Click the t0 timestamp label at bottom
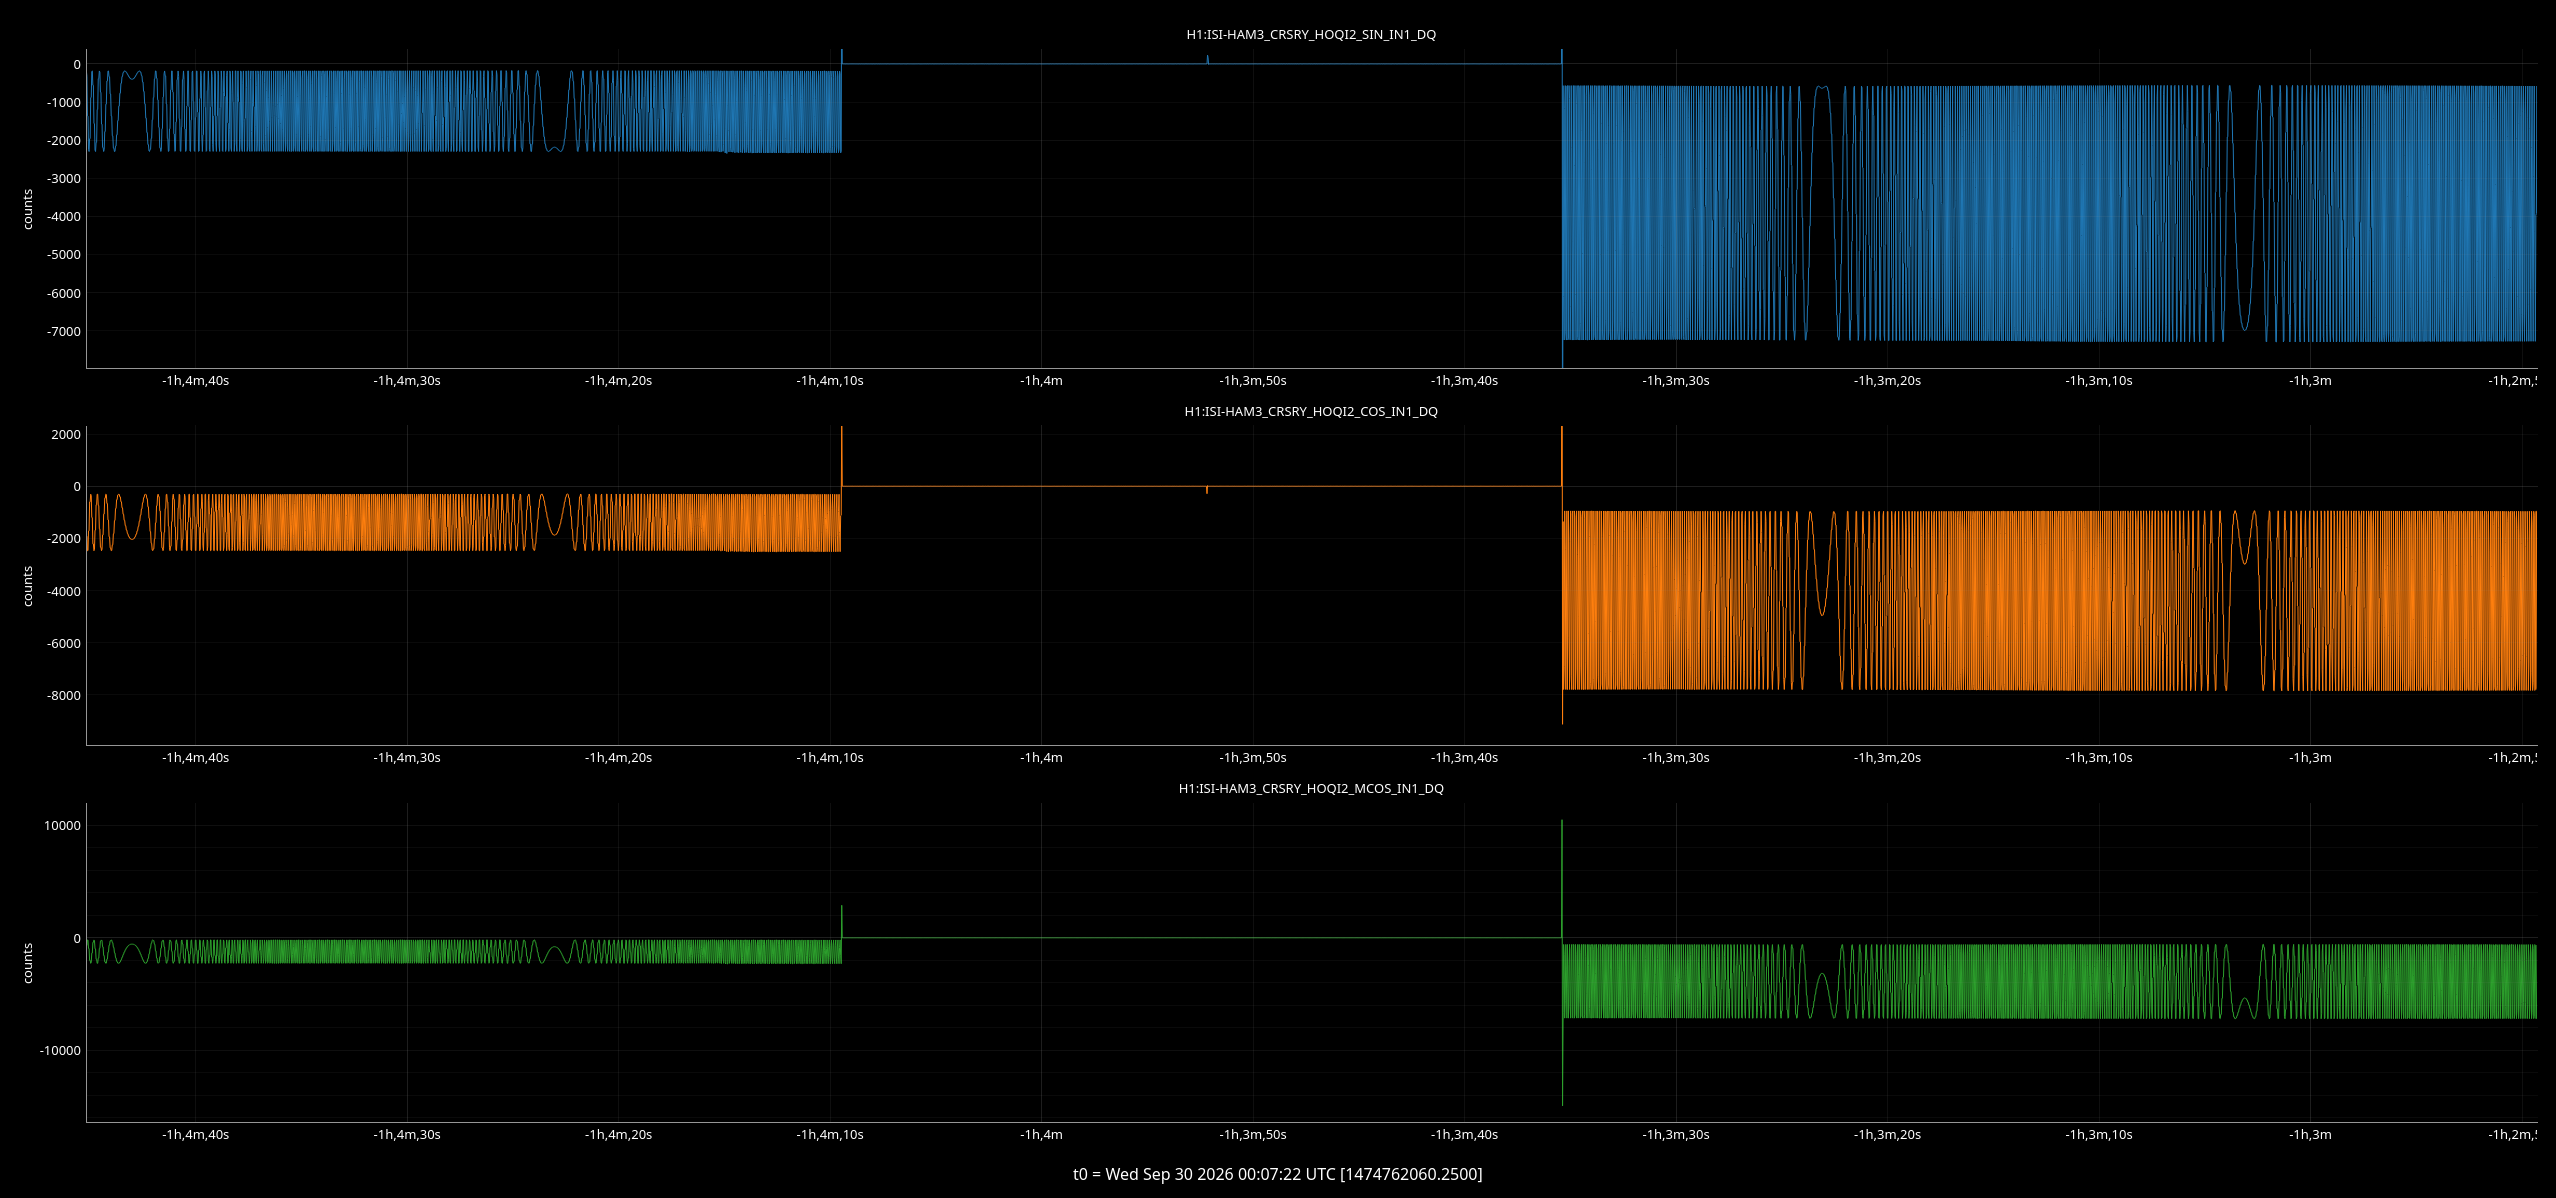Viewport: 2556px width, 1198px height. (x=1278, y=1174)
